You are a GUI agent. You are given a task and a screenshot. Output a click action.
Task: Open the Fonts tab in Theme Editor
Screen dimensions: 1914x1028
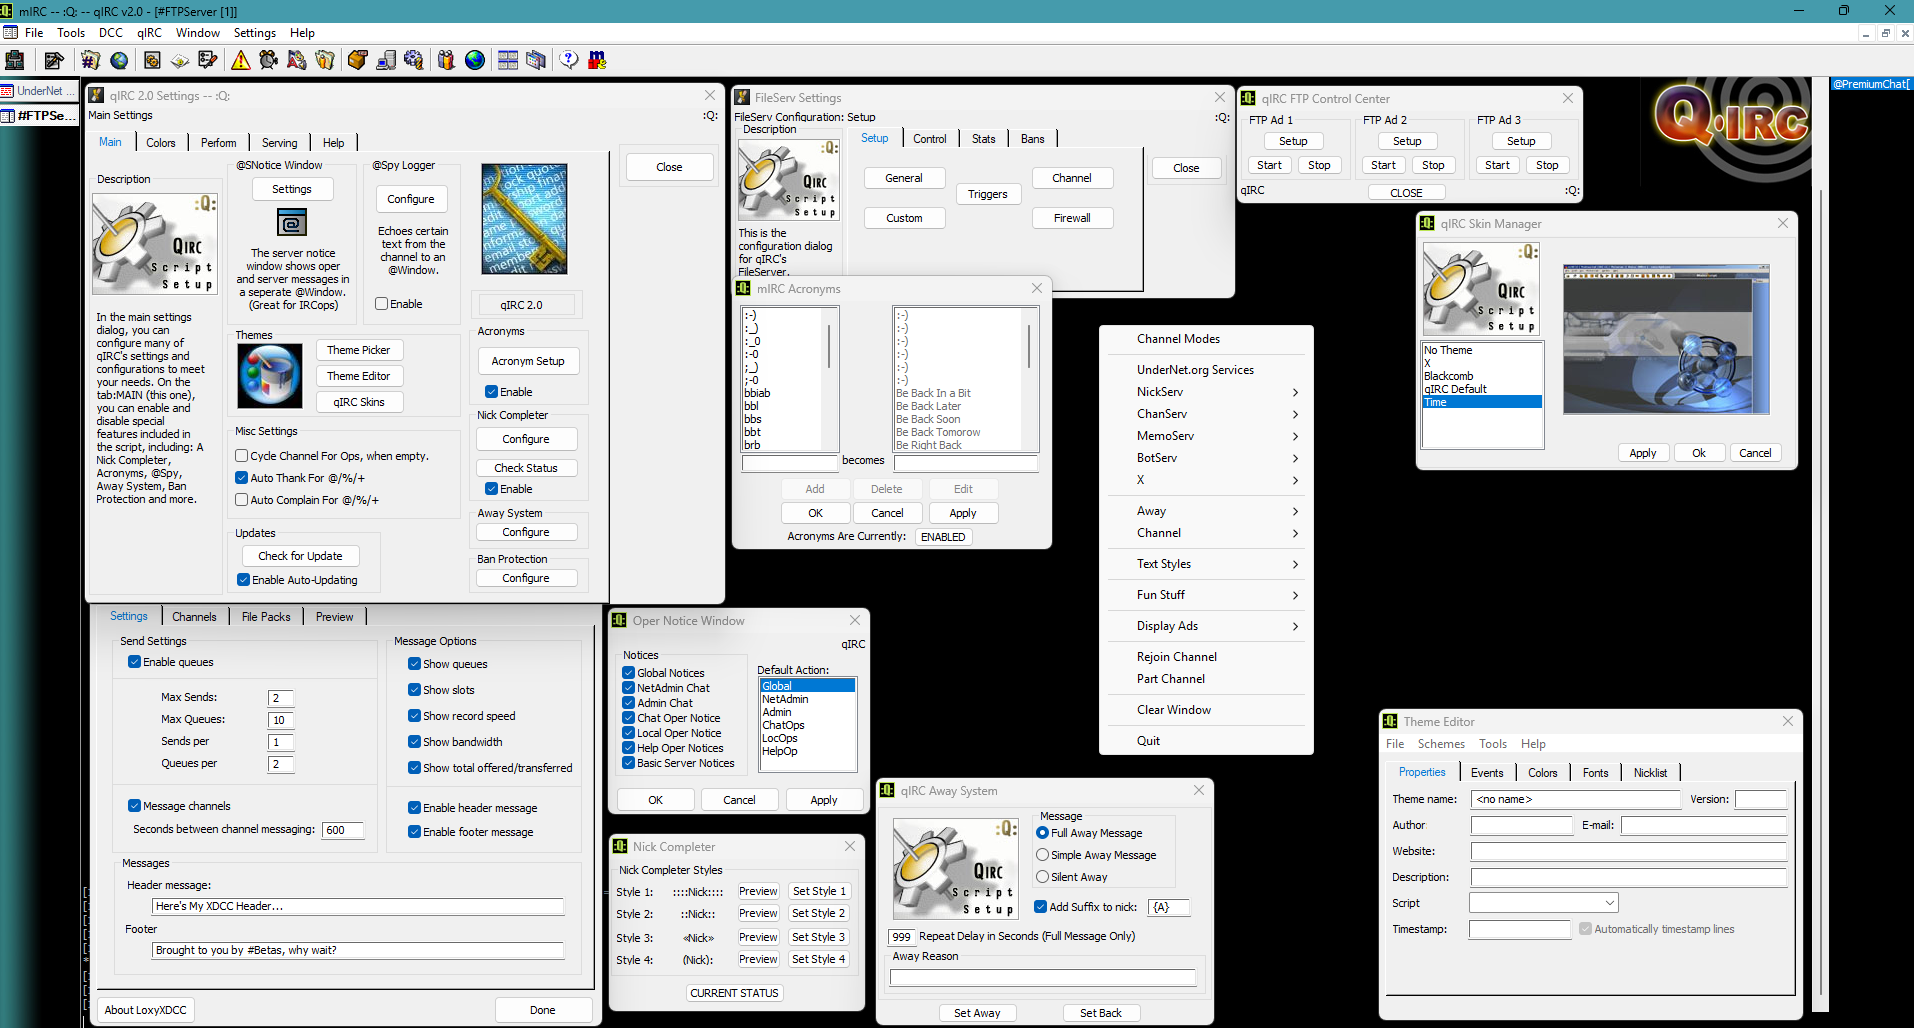1596,773
